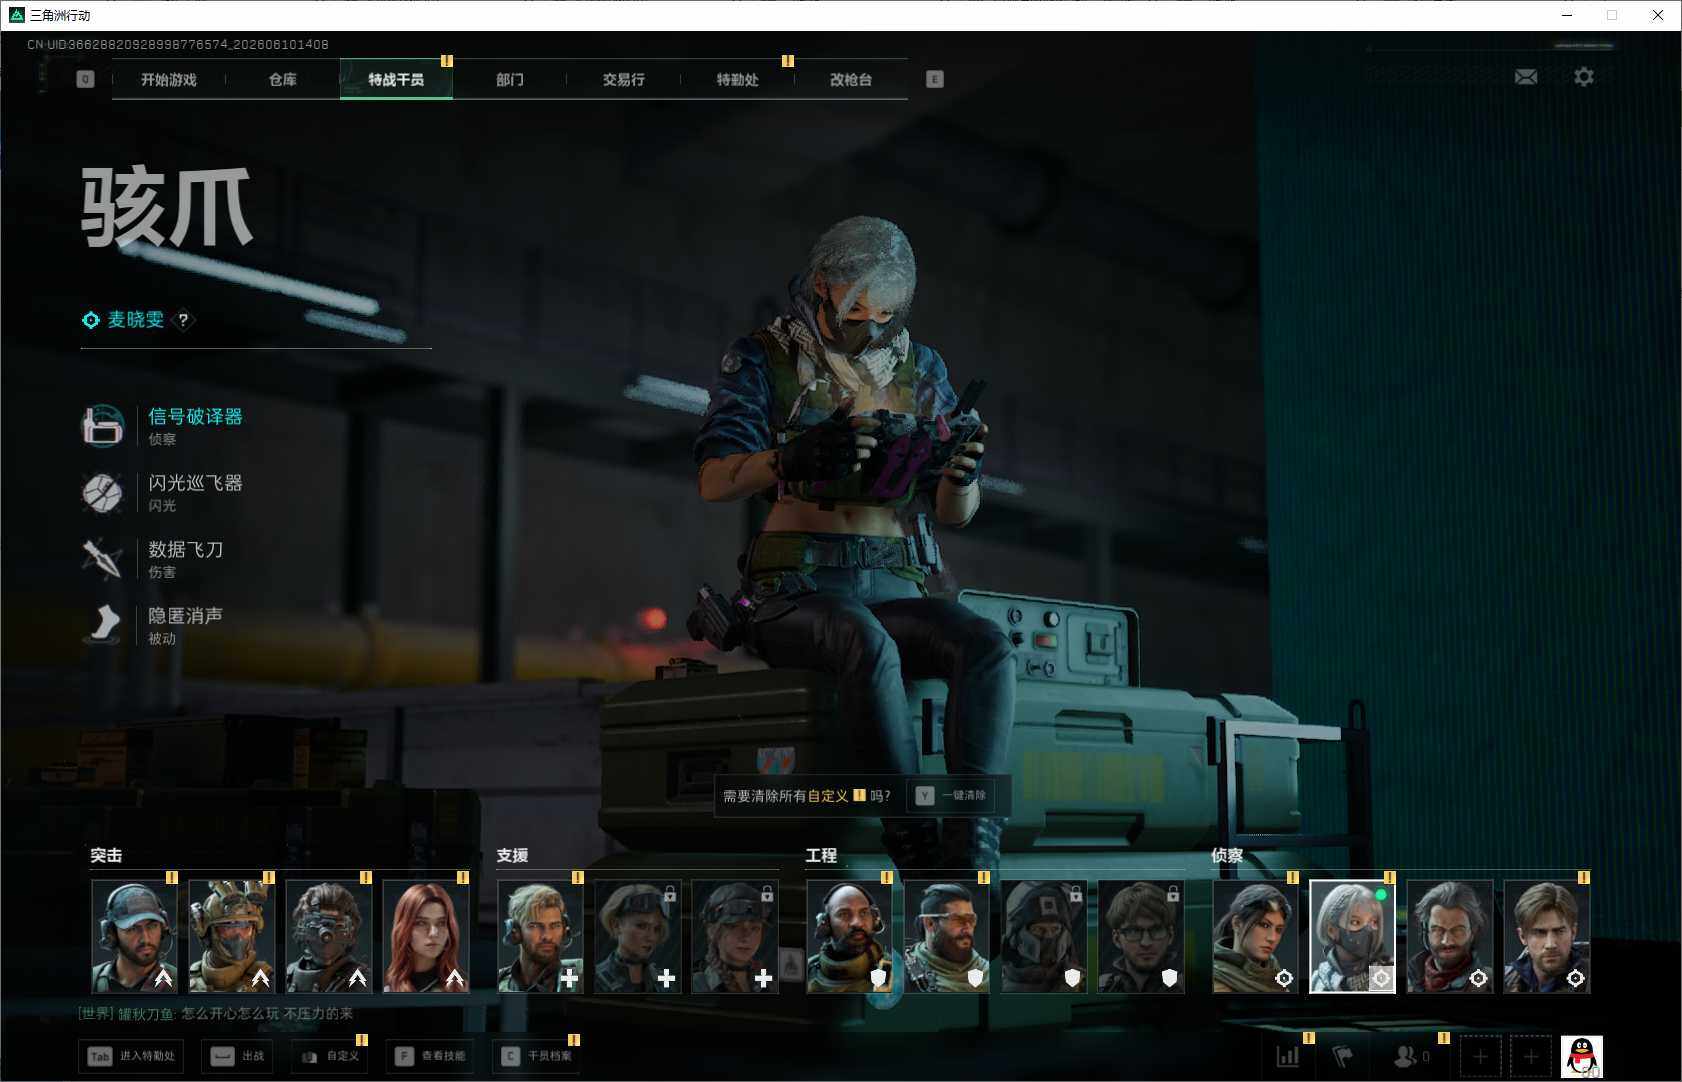The height and width of the screenshot is (1082, 1682).
Task: Click the 信号破译器 skill icon
Action: click(x=102, y=426)
